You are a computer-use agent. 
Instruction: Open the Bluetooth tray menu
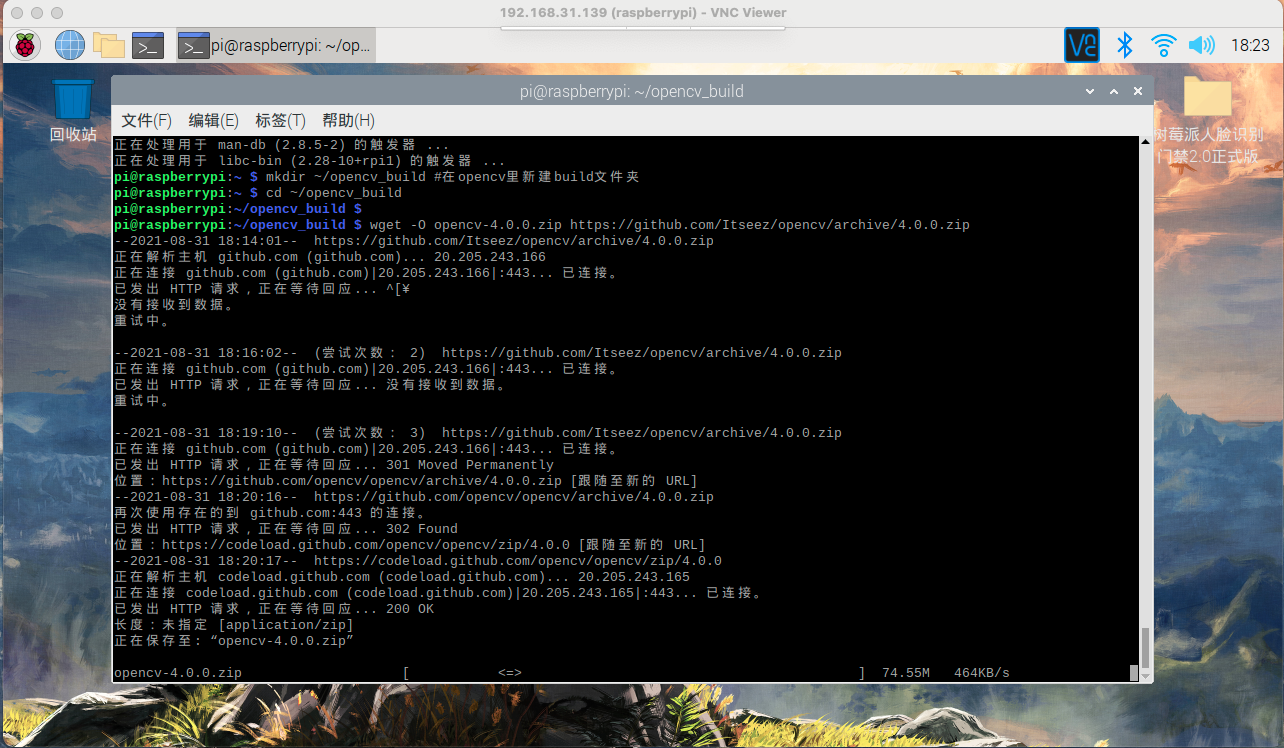tap(1124, 45)
